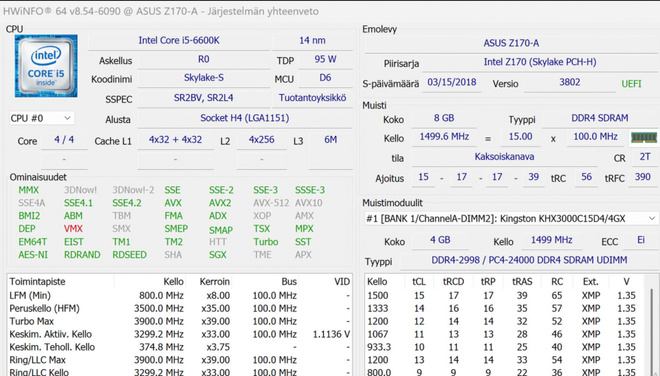660x376 pixels.
Task: Click the Socket H4 (LGA1151) field
Action: click(245, 118)
